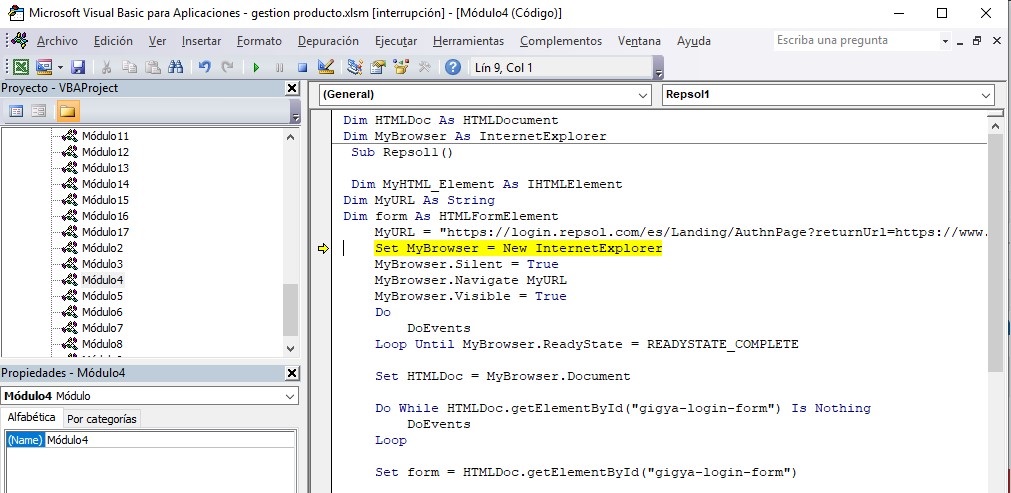Click the code window vertical scrollbar thumb
The height and width of the screenshot is (493, 1011).
tap(995, 254)
